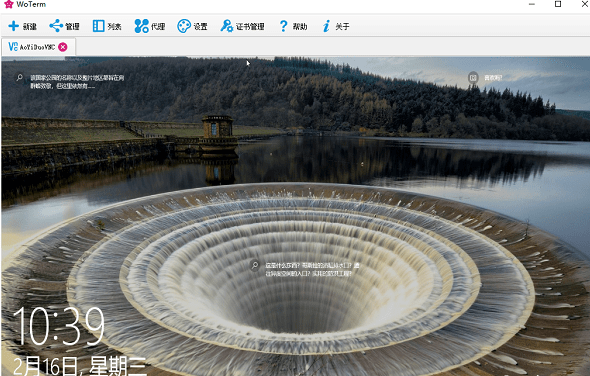Select the 代理 (Proxy) toolbar icon
Screen dimensions: 590x376
pos(141,26)
